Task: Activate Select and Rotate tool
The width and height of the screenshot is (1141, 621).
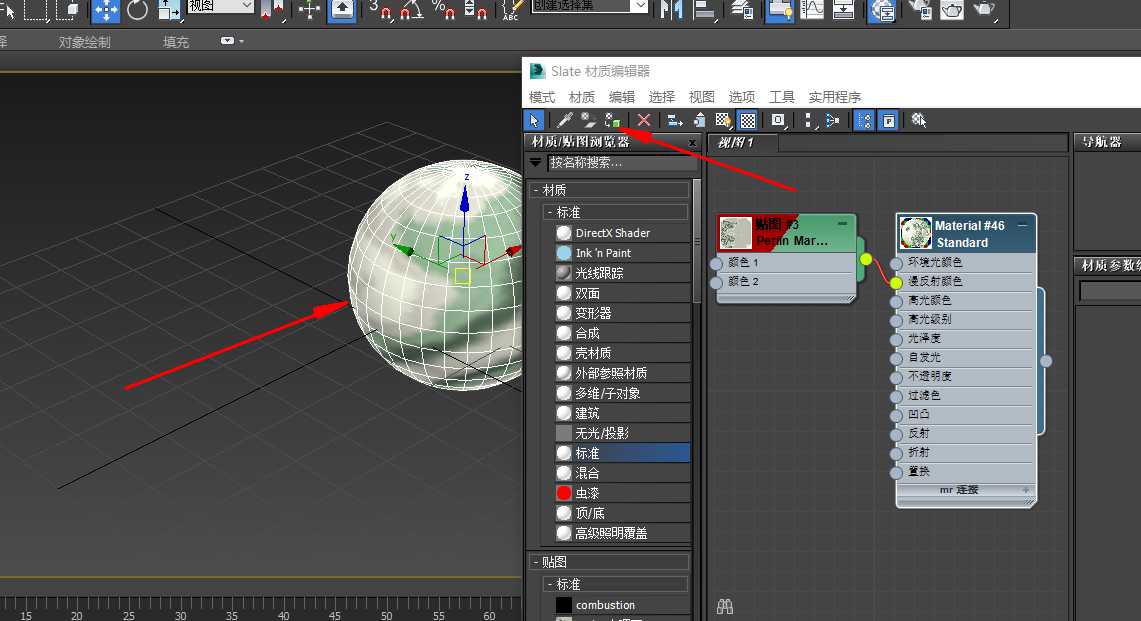Action: pos(138,10)
